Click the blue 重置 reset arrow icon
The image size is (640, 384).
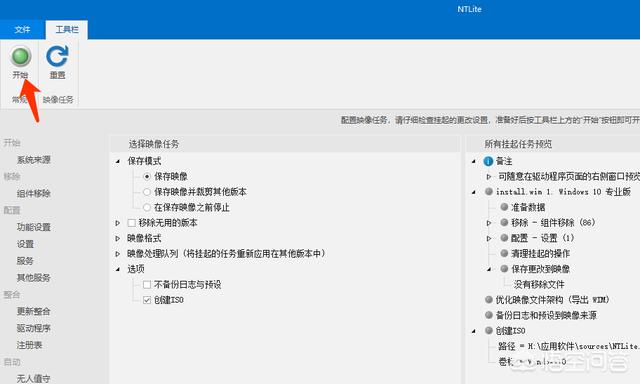point(57,56)
